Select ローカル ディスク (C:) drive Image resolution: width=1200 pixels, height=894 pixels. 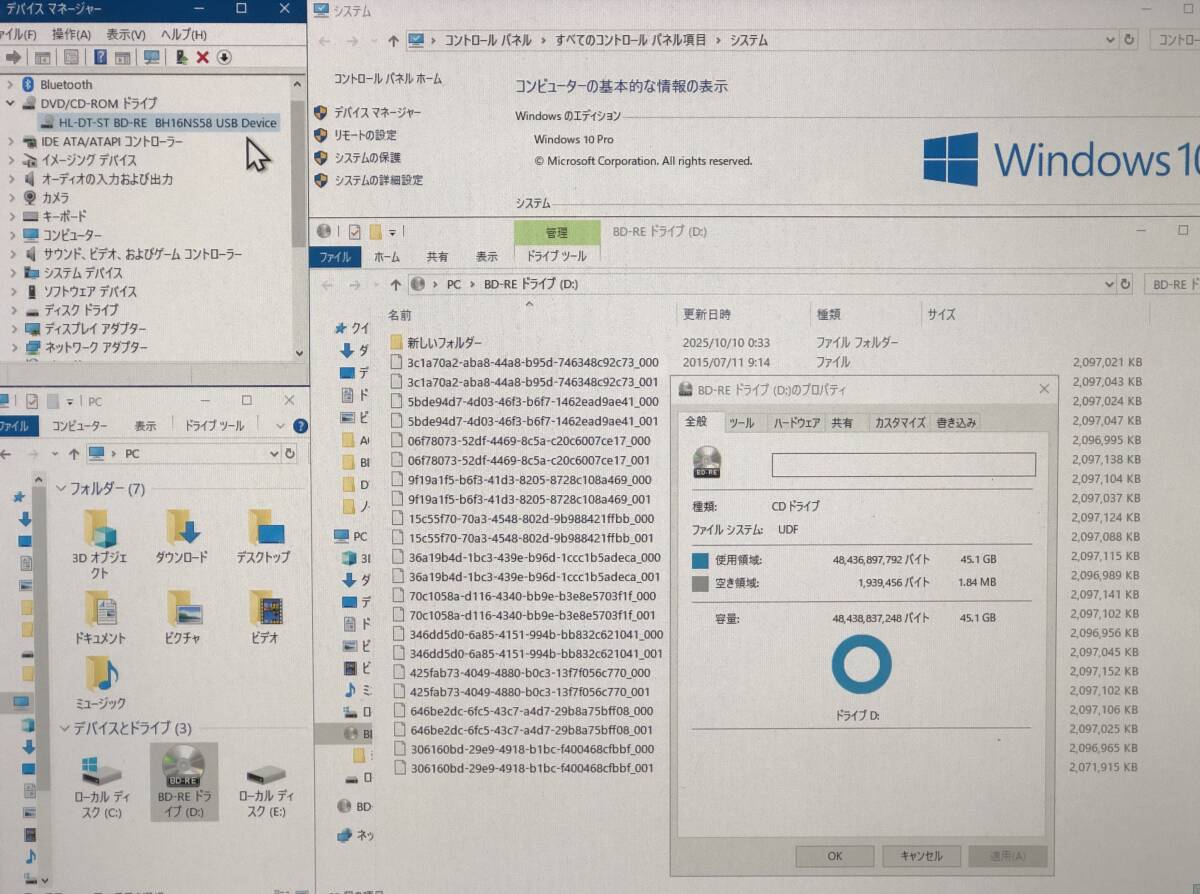pyautogui.click(x=100, y=787)
